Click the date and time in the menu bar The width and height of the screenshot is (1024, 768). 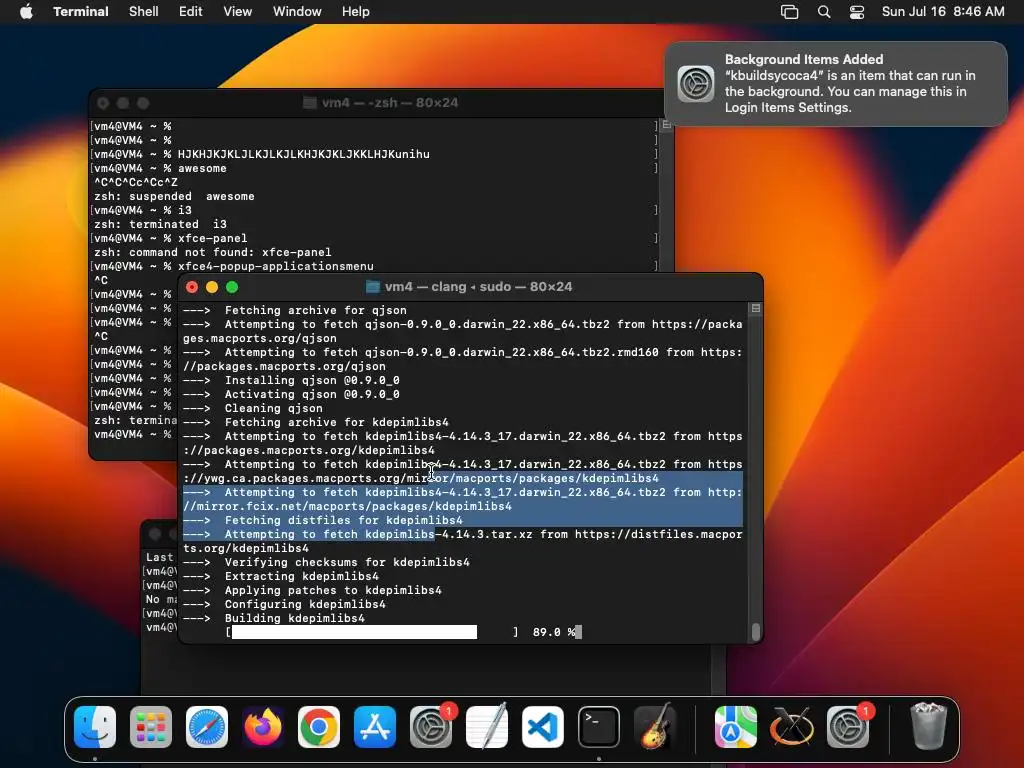[943, 12]
